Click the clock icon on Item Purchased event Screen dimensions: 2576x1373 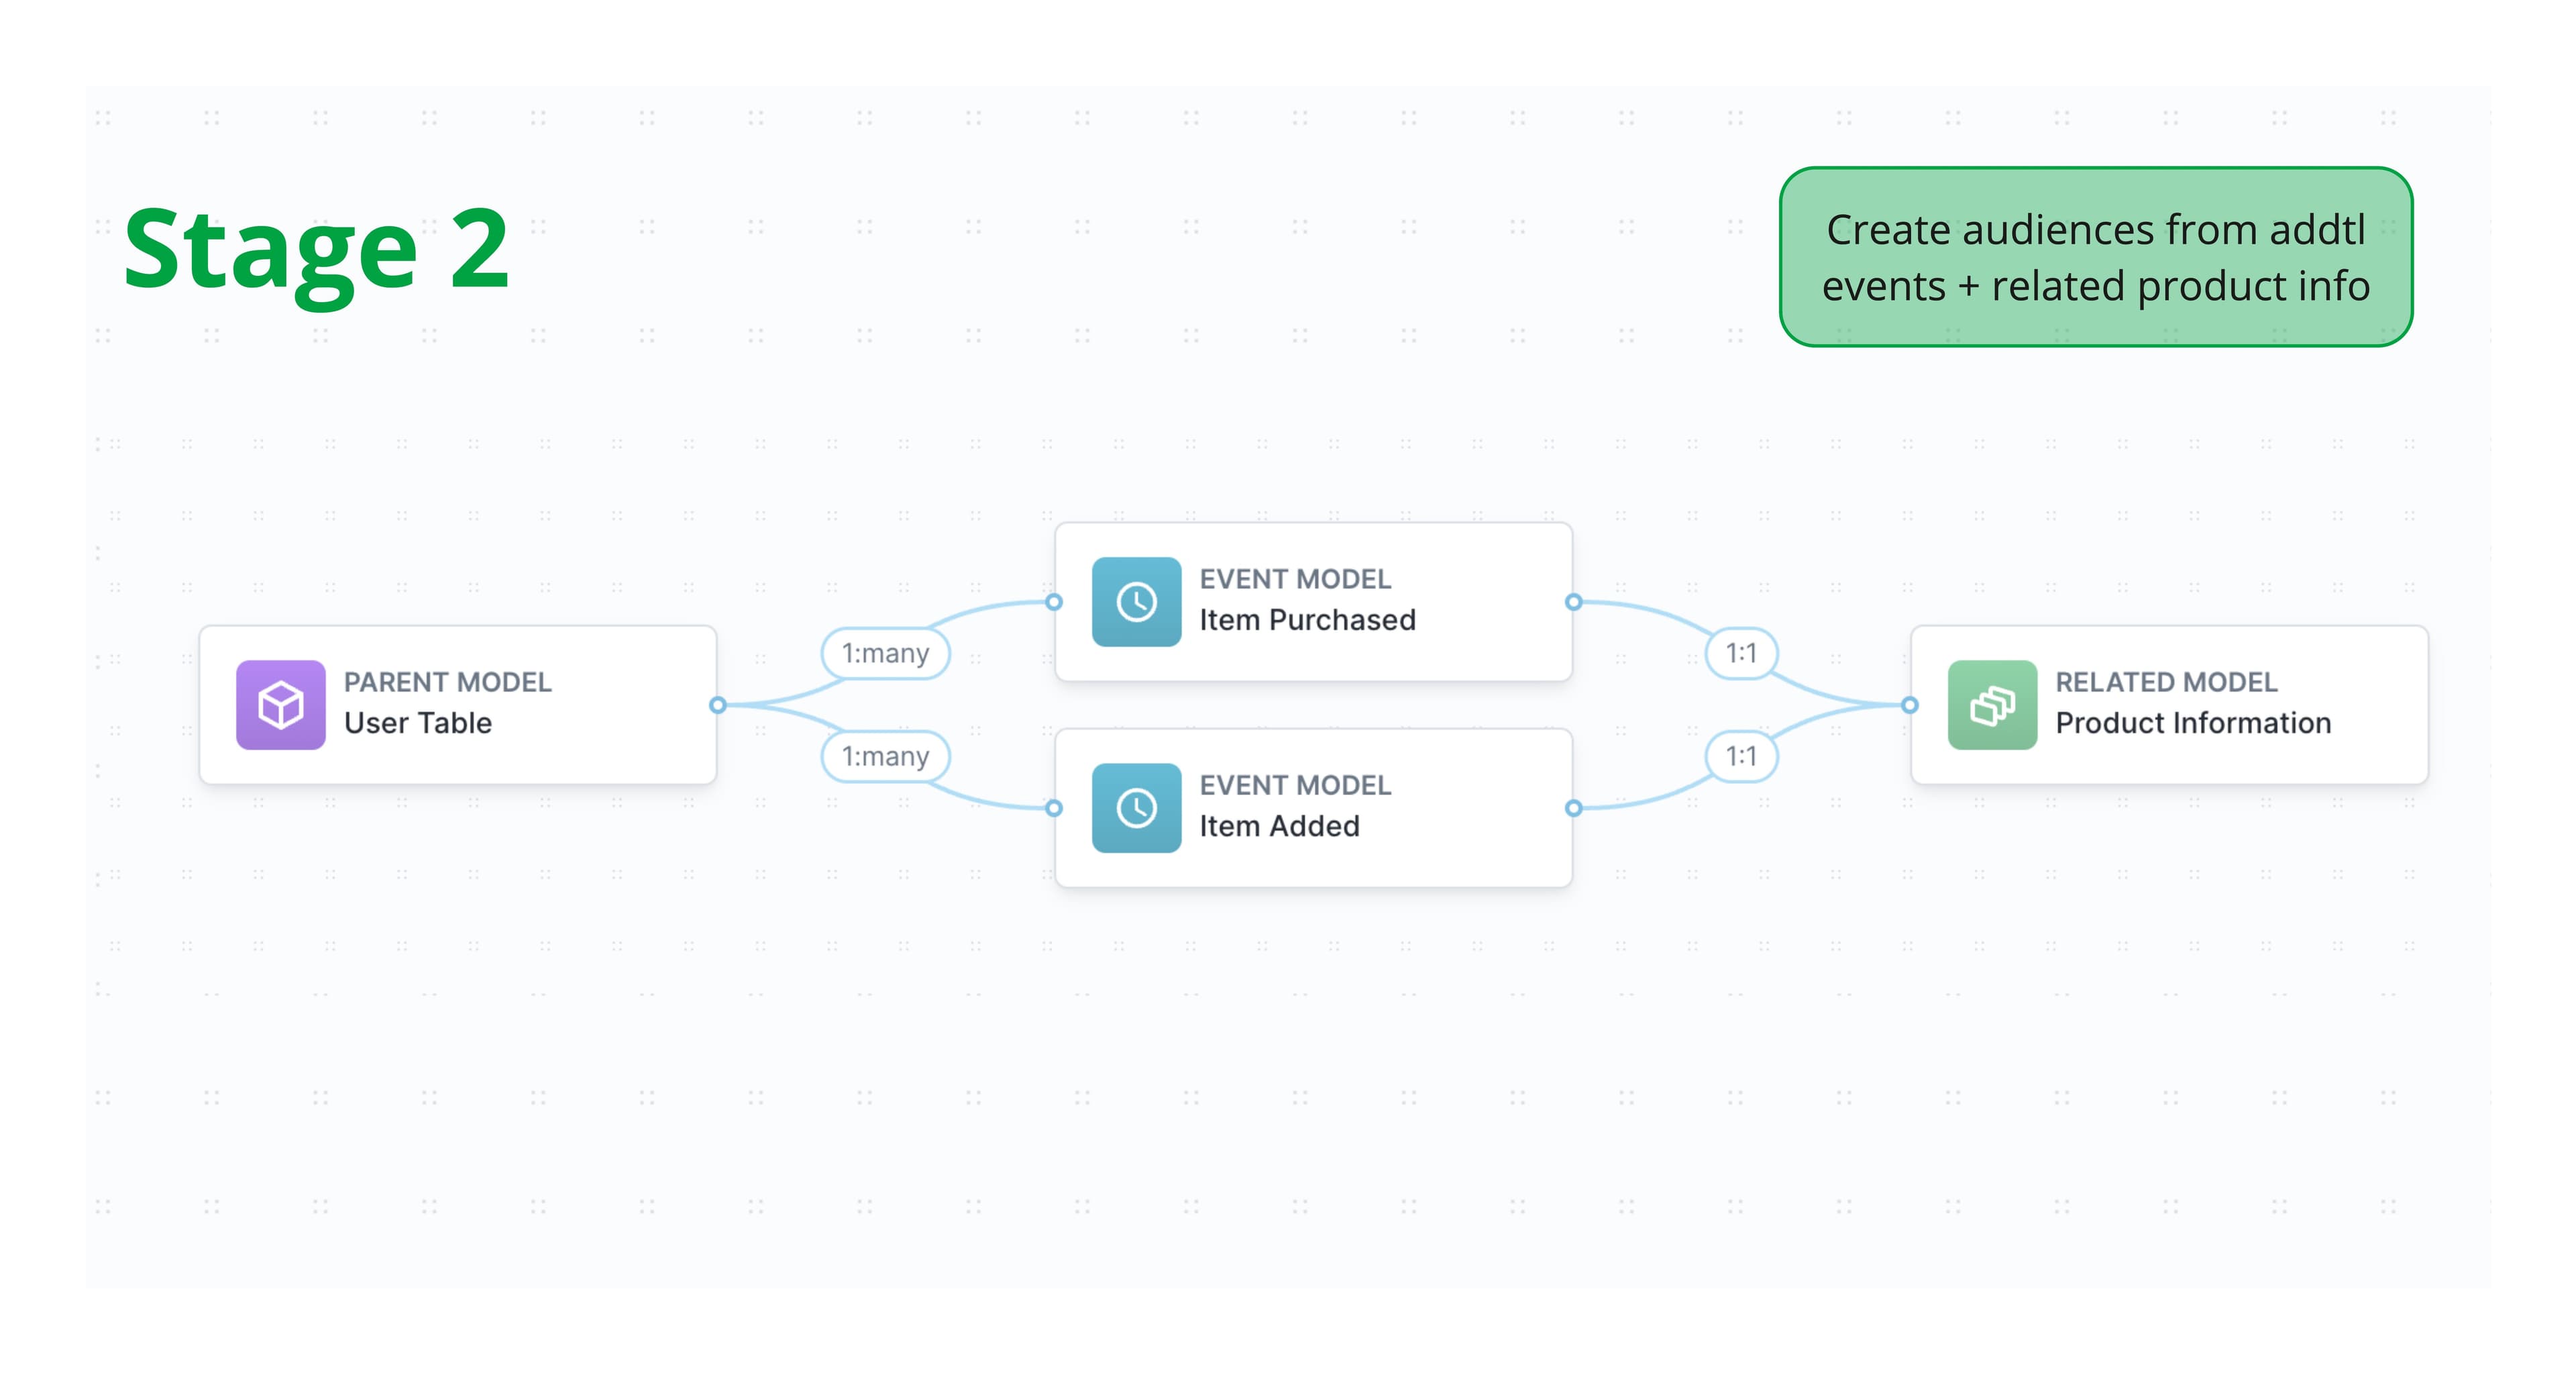point(1138,602)
